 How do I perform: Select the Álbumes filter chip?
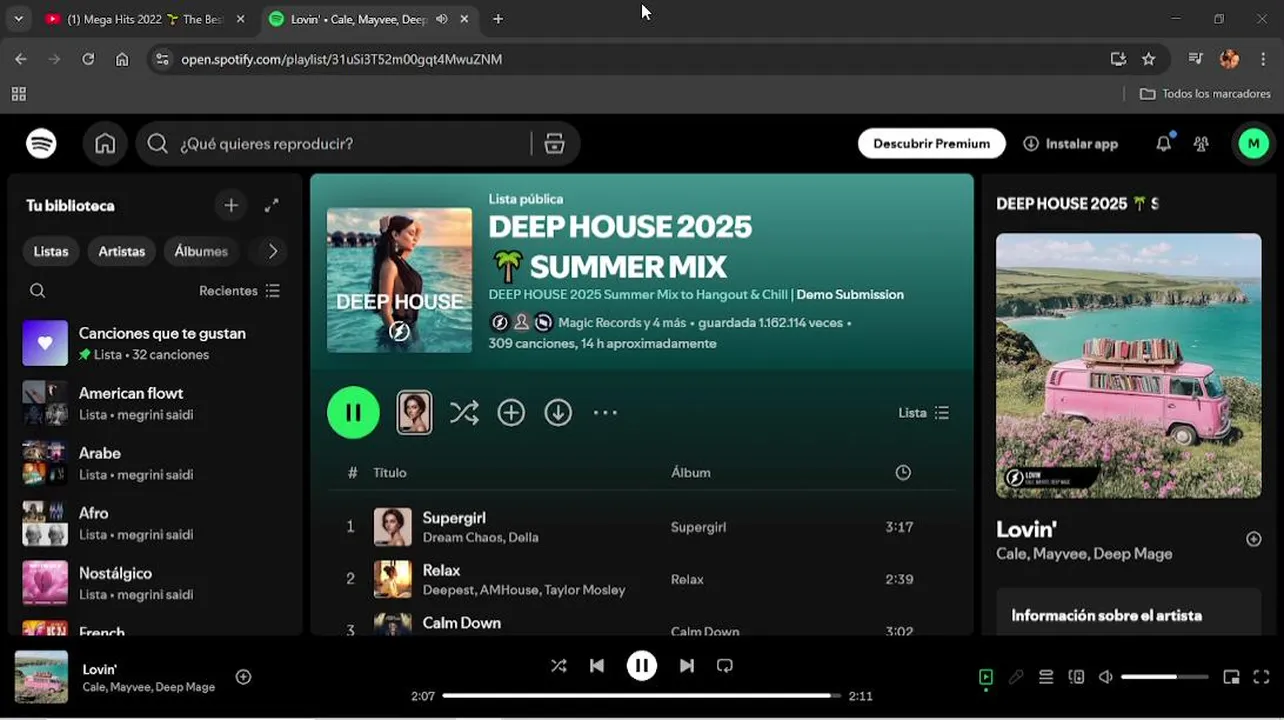(201, 251)
